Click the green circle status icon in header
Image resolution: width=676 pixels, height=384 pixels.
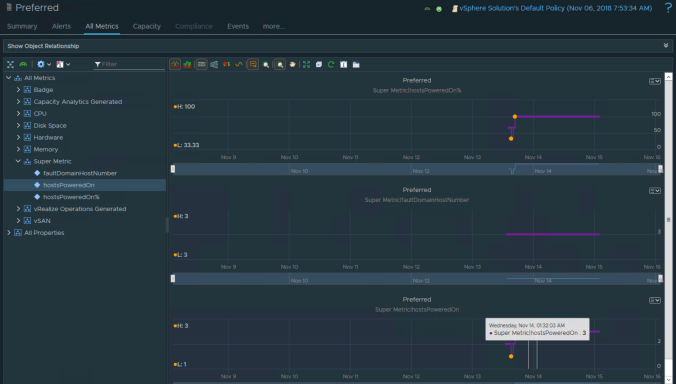click(439, 9)
